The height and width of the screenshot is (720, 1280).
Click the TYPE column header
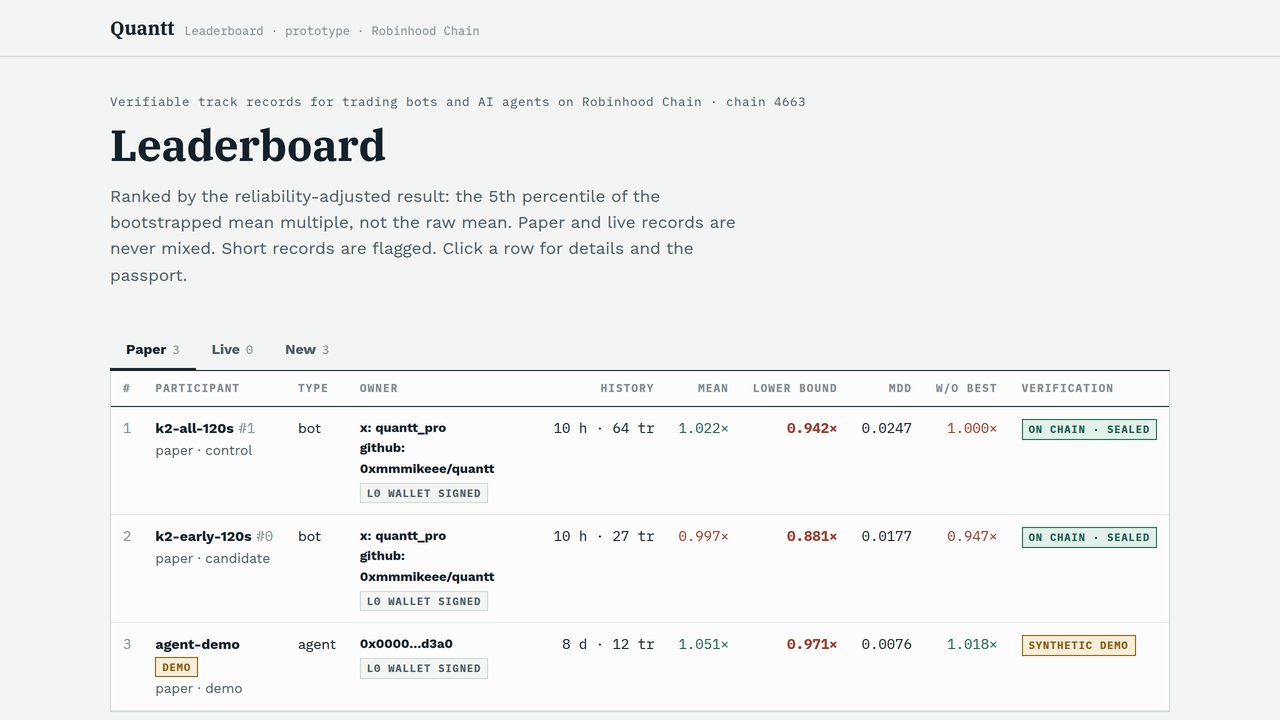tap(313, 388)
